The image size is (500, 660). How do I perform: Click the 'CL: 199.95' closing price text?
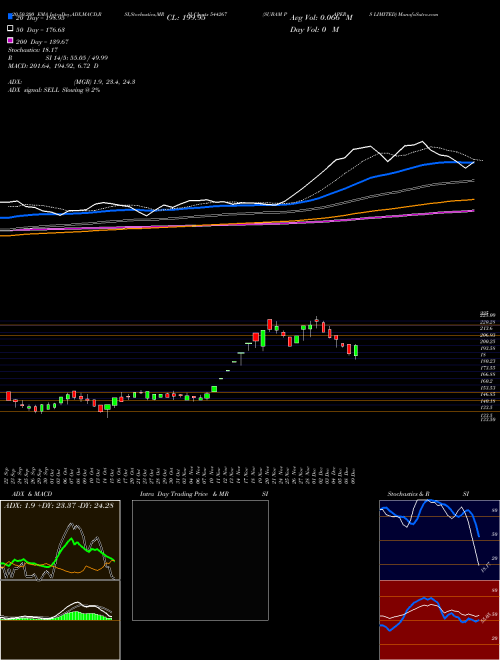coord(186,18)
